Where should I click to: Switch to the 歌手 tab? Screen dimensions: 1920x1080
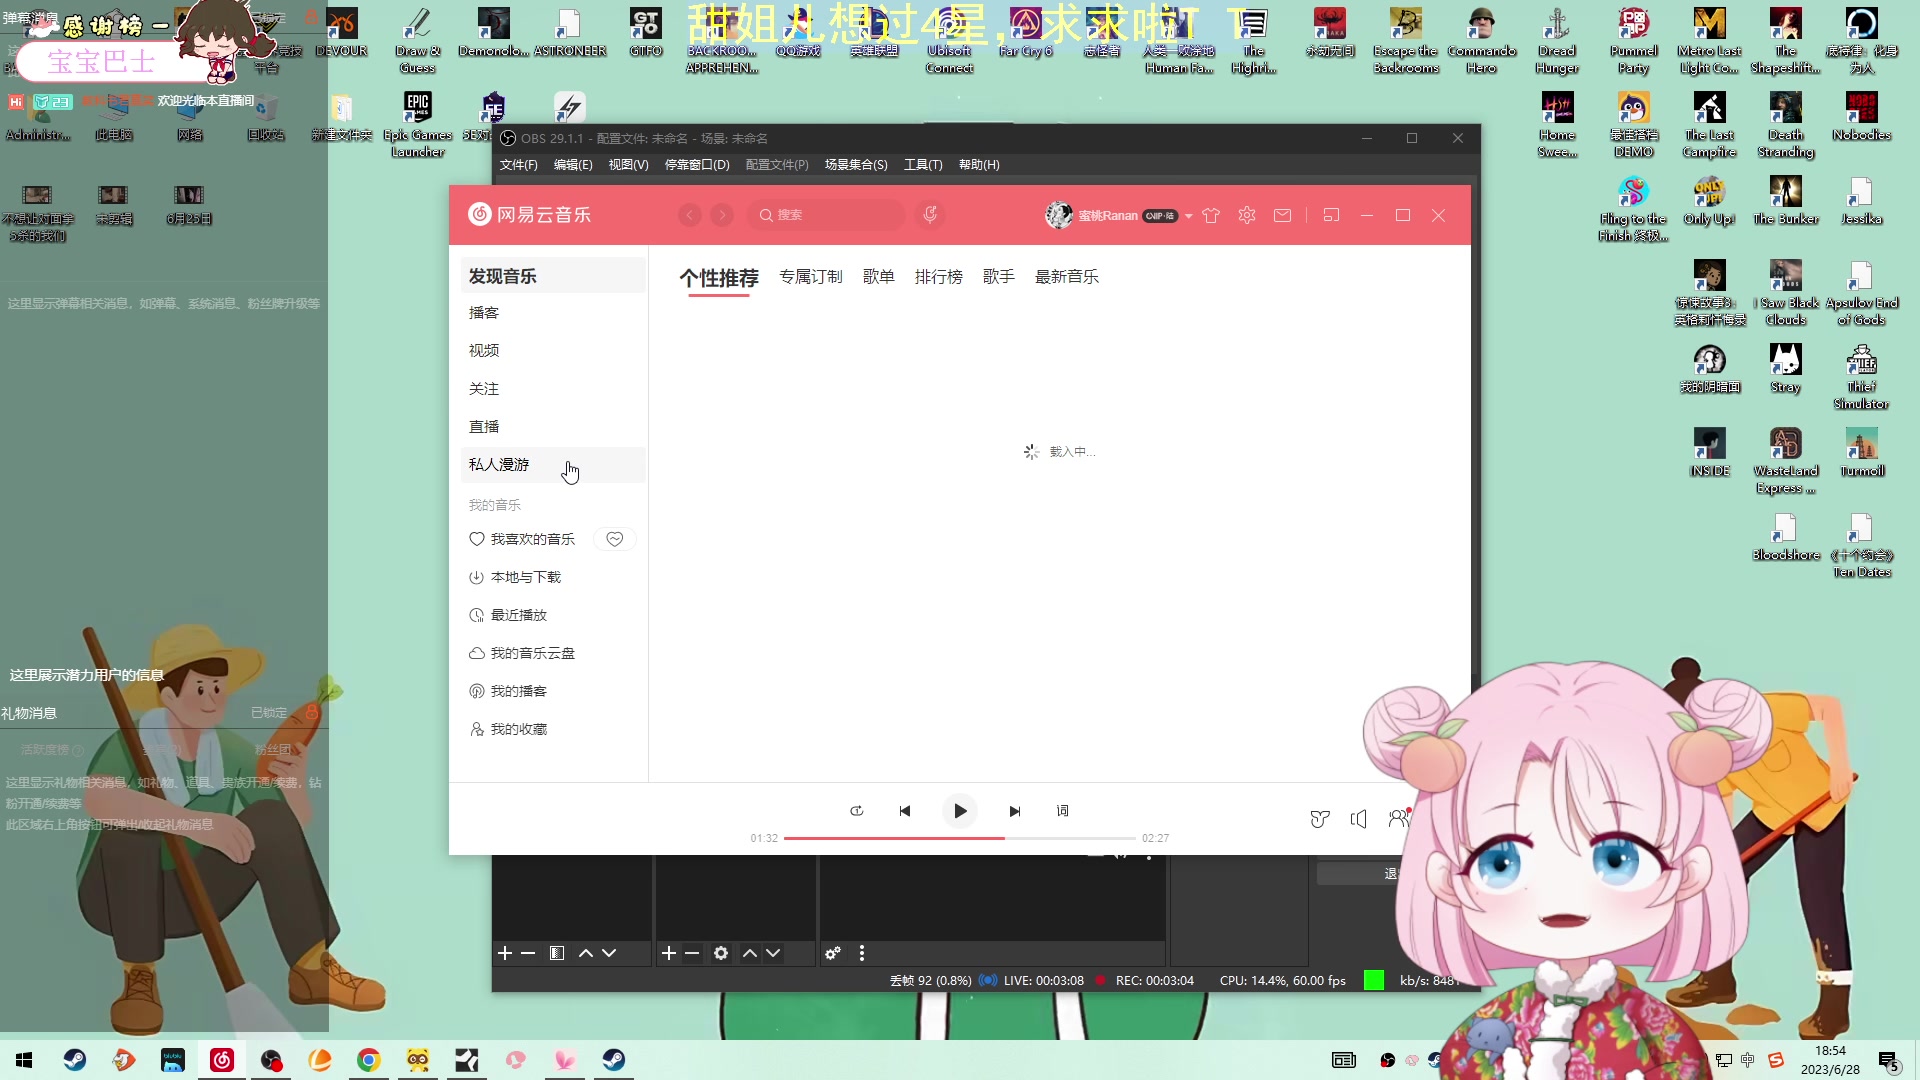coord(999,277)
